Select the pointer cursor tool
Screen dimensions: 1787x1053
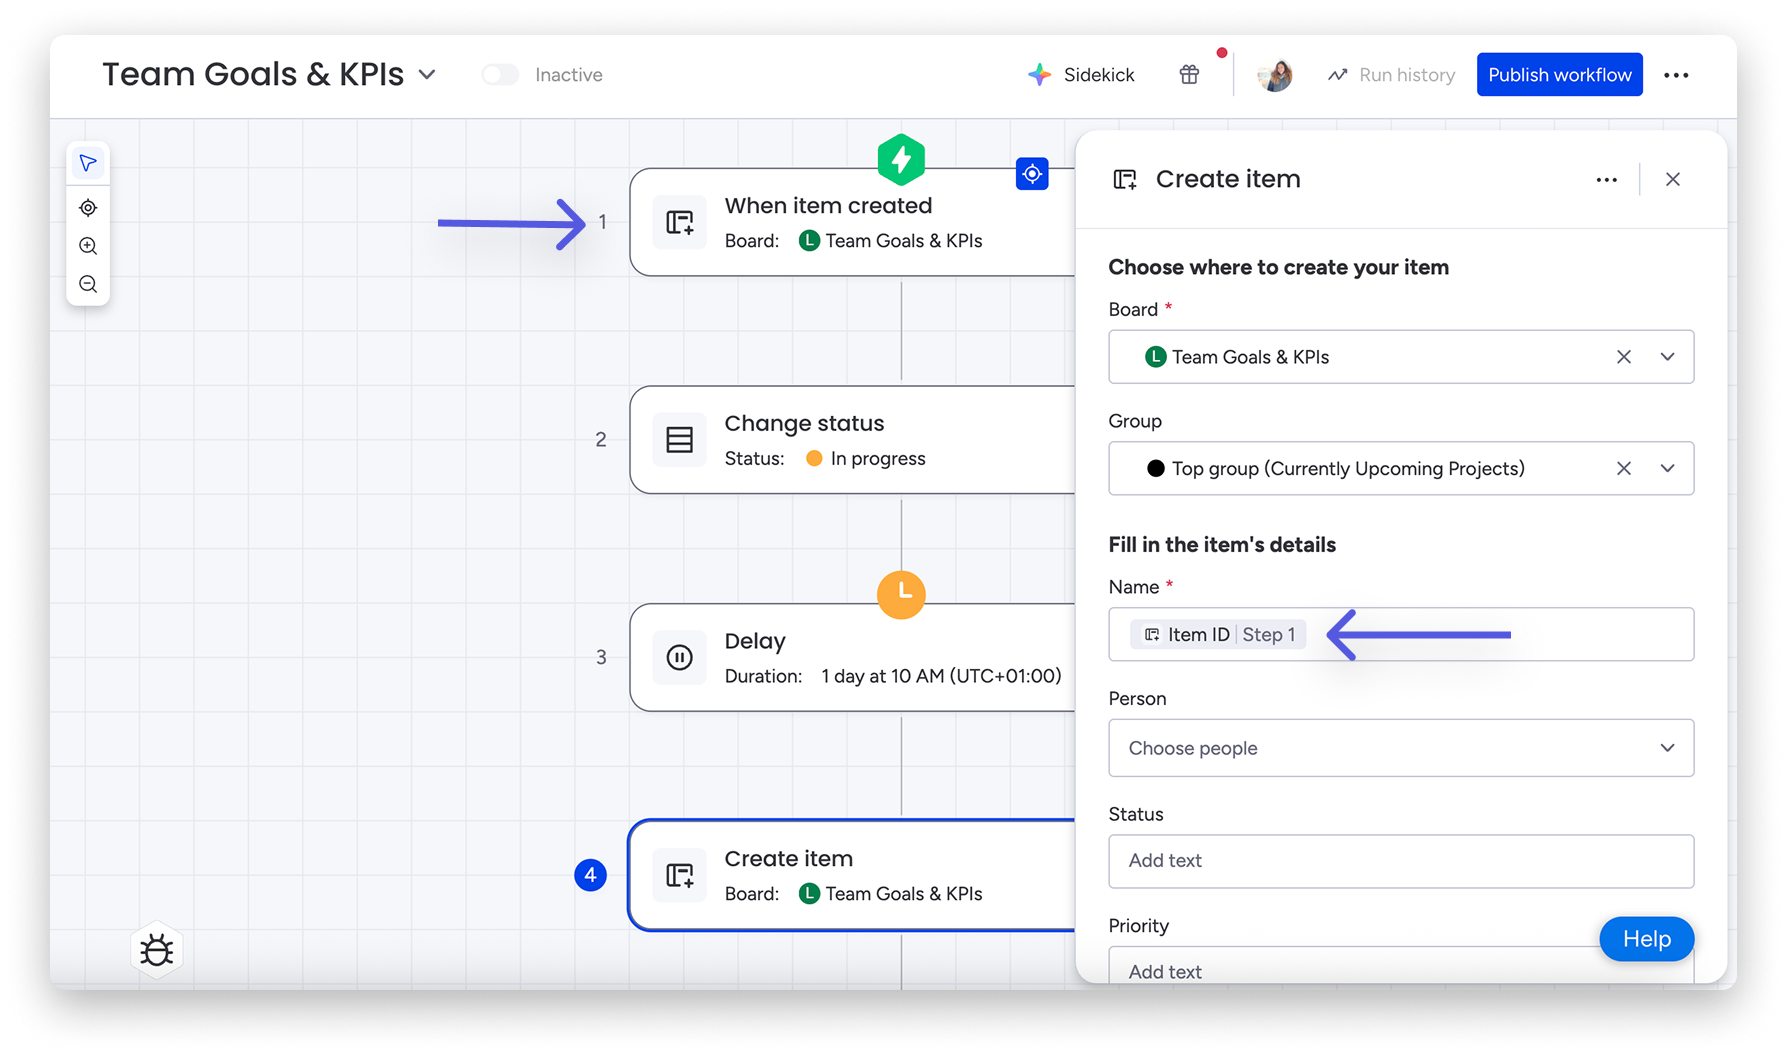88,163
